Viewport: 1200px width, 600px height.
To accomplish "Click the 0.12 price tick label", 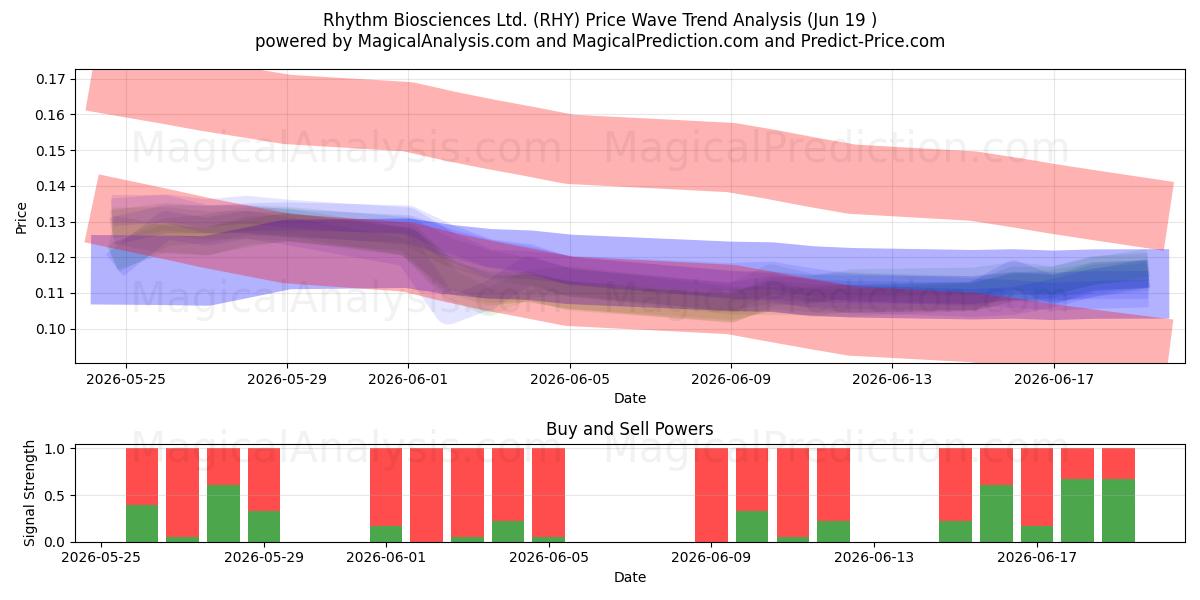I will pos(51,258).
